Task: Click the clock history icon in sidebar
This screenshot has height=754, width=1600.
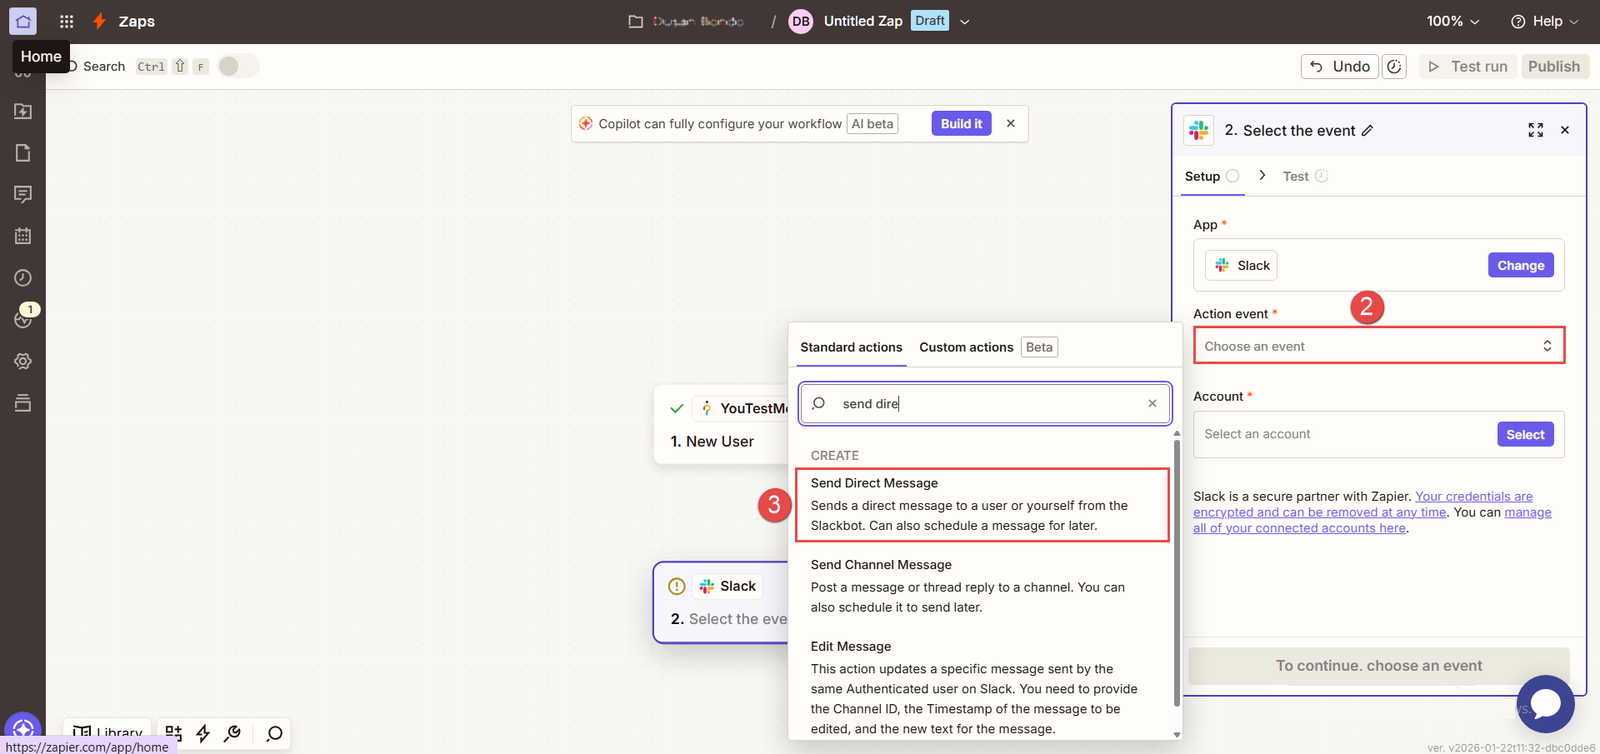Action: (x=23, y=278)
